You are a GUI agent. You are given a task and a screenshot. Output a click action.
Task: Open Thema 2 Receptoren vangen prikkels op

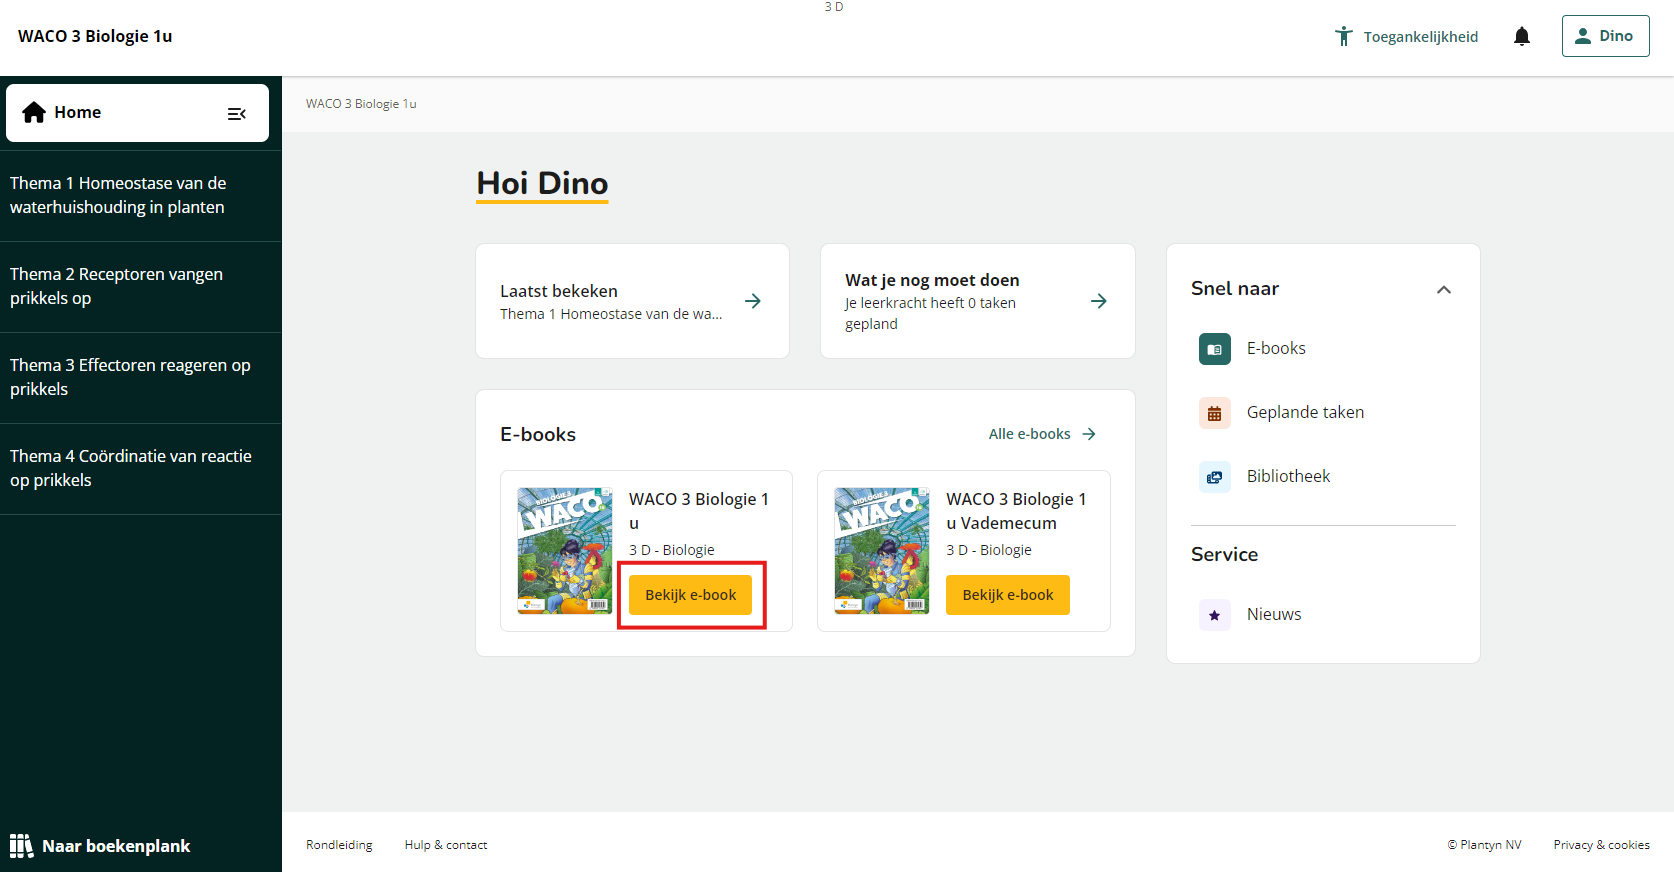(140, 287)
